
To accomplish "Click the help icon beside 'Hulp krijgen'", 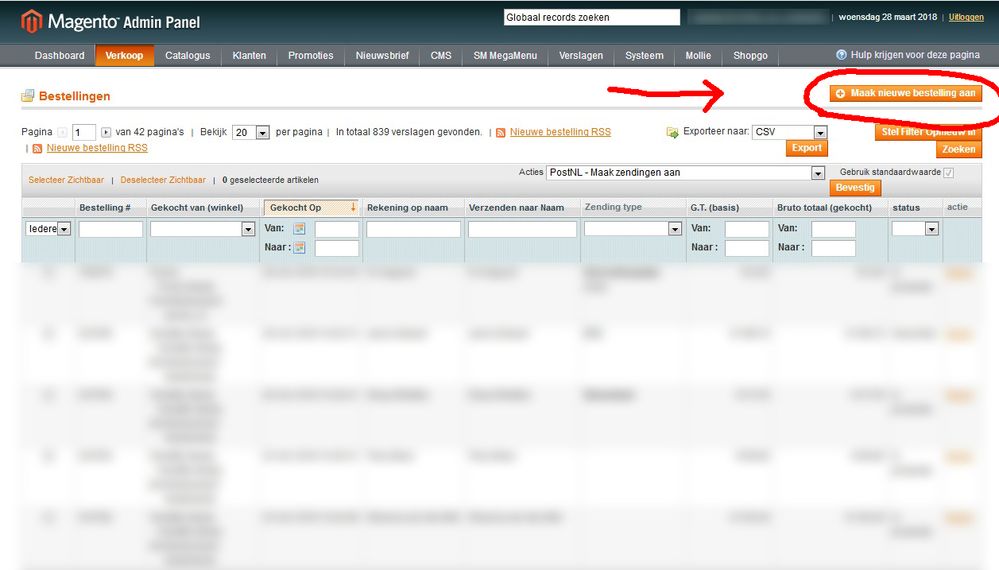I will [841, 55].
